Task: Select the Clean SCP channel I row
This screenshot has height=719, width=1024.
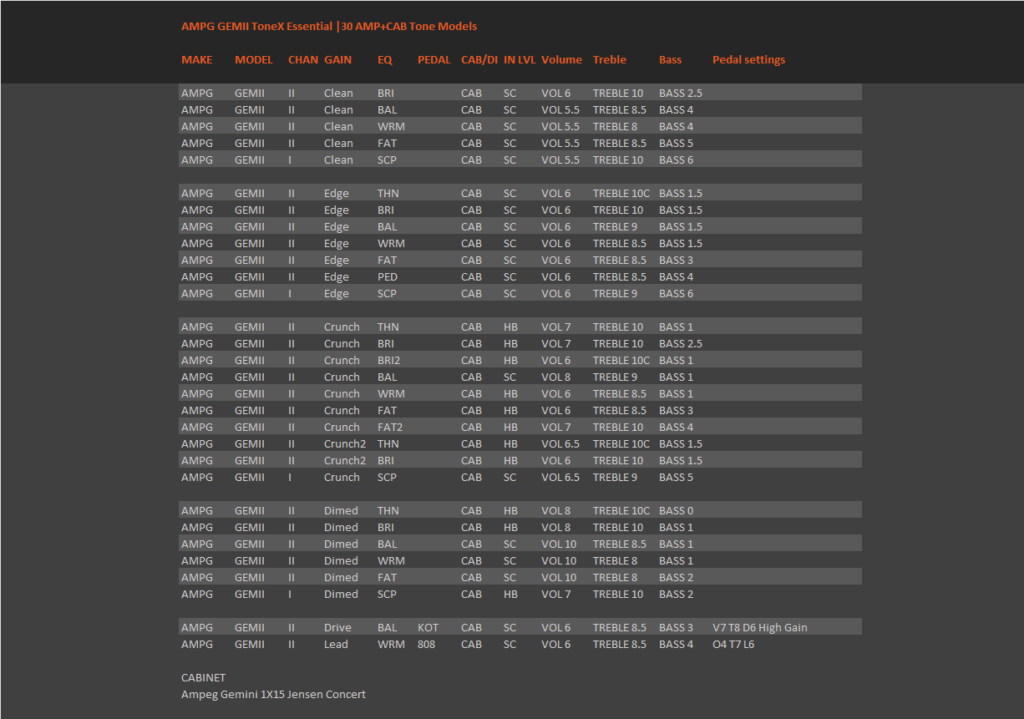Action: click(x=520, y=159)
